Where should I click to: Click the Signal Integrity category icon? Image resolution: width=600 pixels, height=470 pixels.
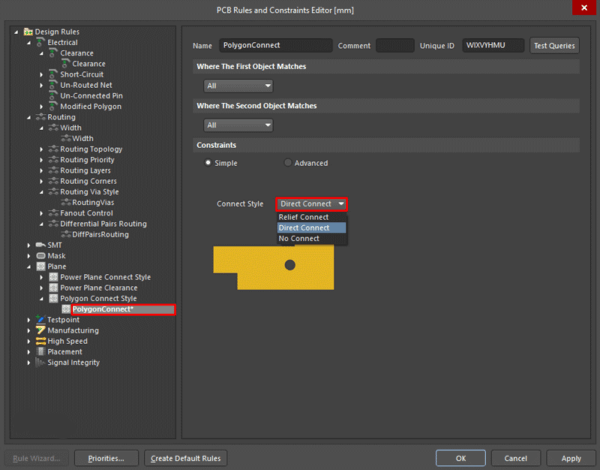click(x=40, y=362)
